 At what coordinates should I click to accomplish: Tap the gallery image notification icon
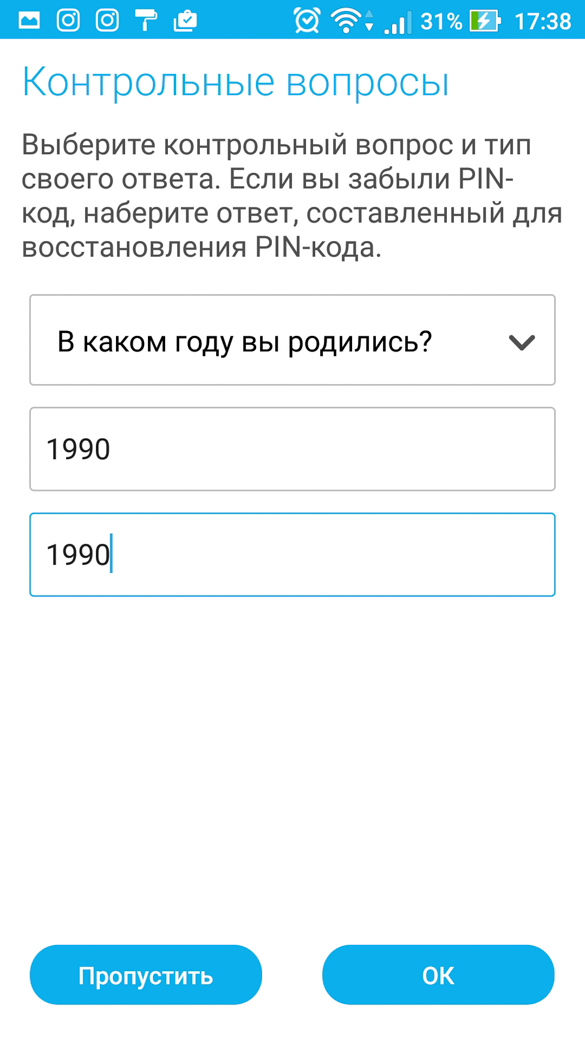29,21
